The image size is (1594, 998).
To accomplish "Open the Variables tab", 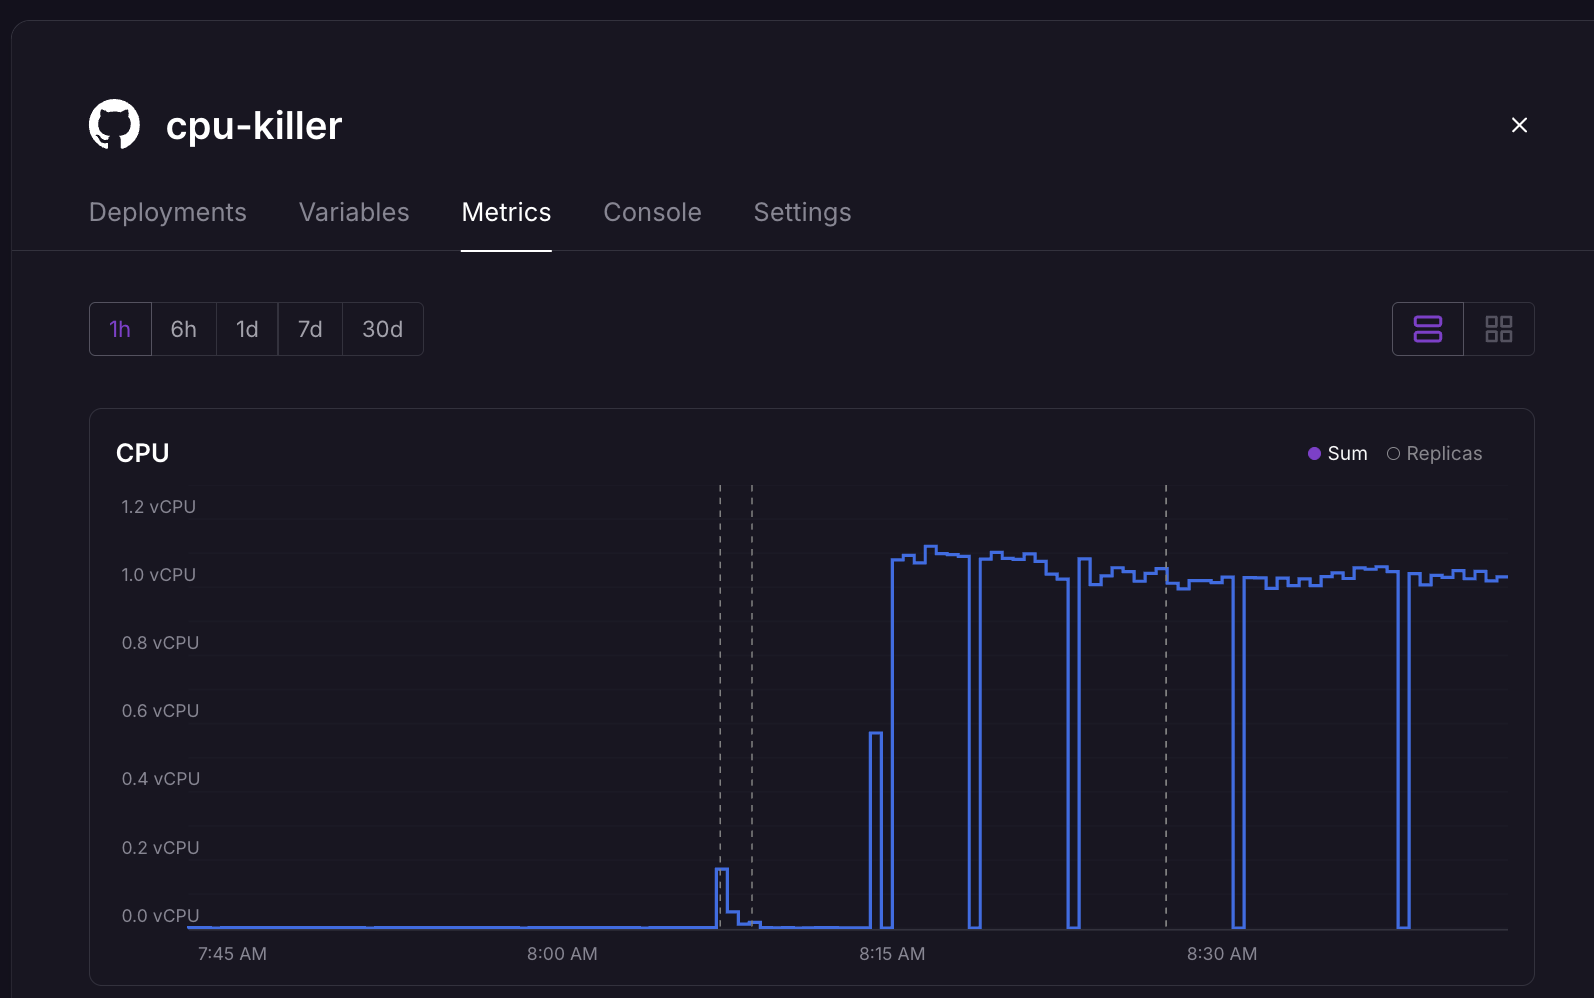I will (354, 212).
